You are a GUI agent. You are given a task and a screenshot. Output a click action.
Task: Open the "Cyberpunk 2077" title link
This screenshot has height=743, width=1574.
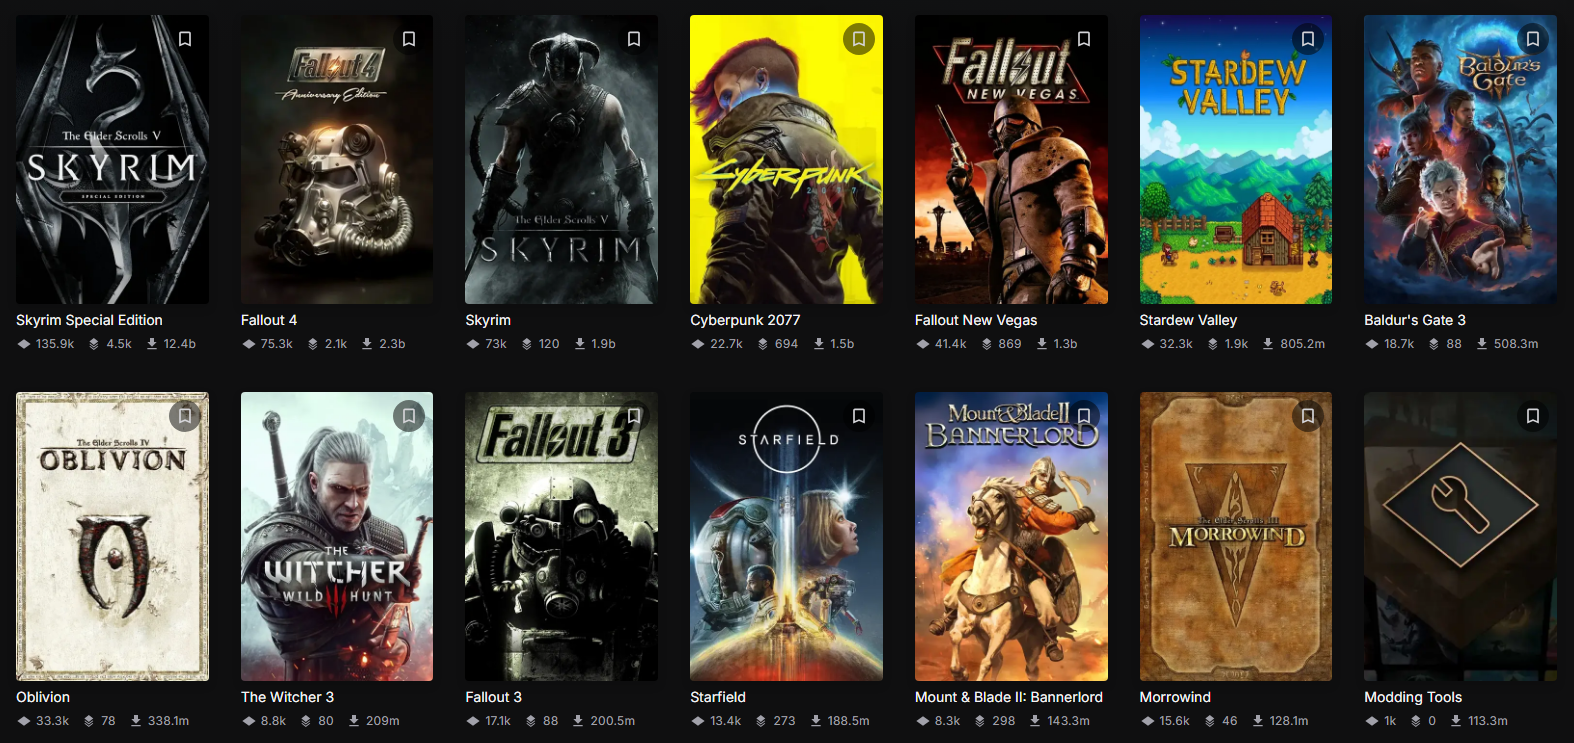pyautogui.click(x=745, y=320)
